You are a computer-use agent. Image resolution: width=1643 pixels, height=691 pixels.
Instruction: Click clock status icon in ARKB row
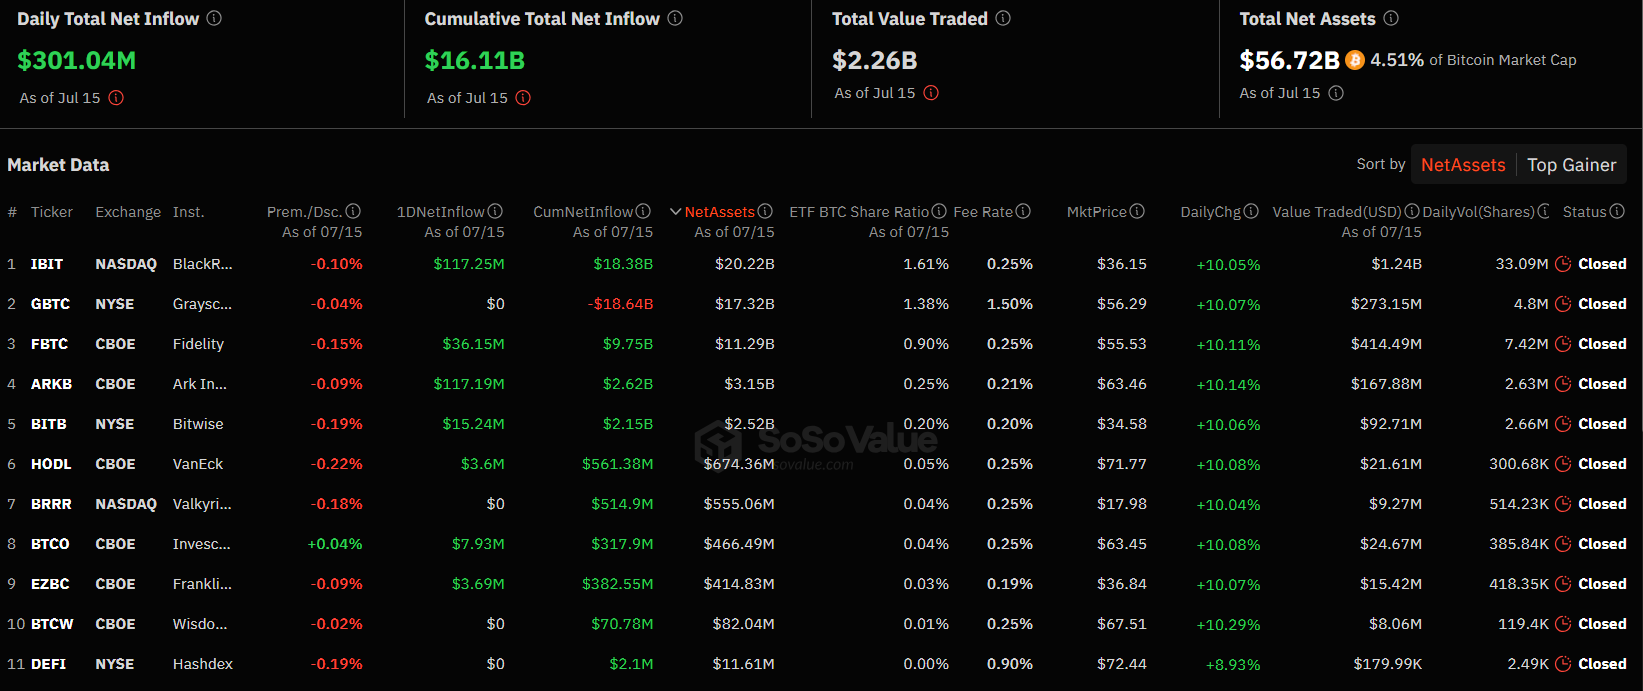point(1563,384)
